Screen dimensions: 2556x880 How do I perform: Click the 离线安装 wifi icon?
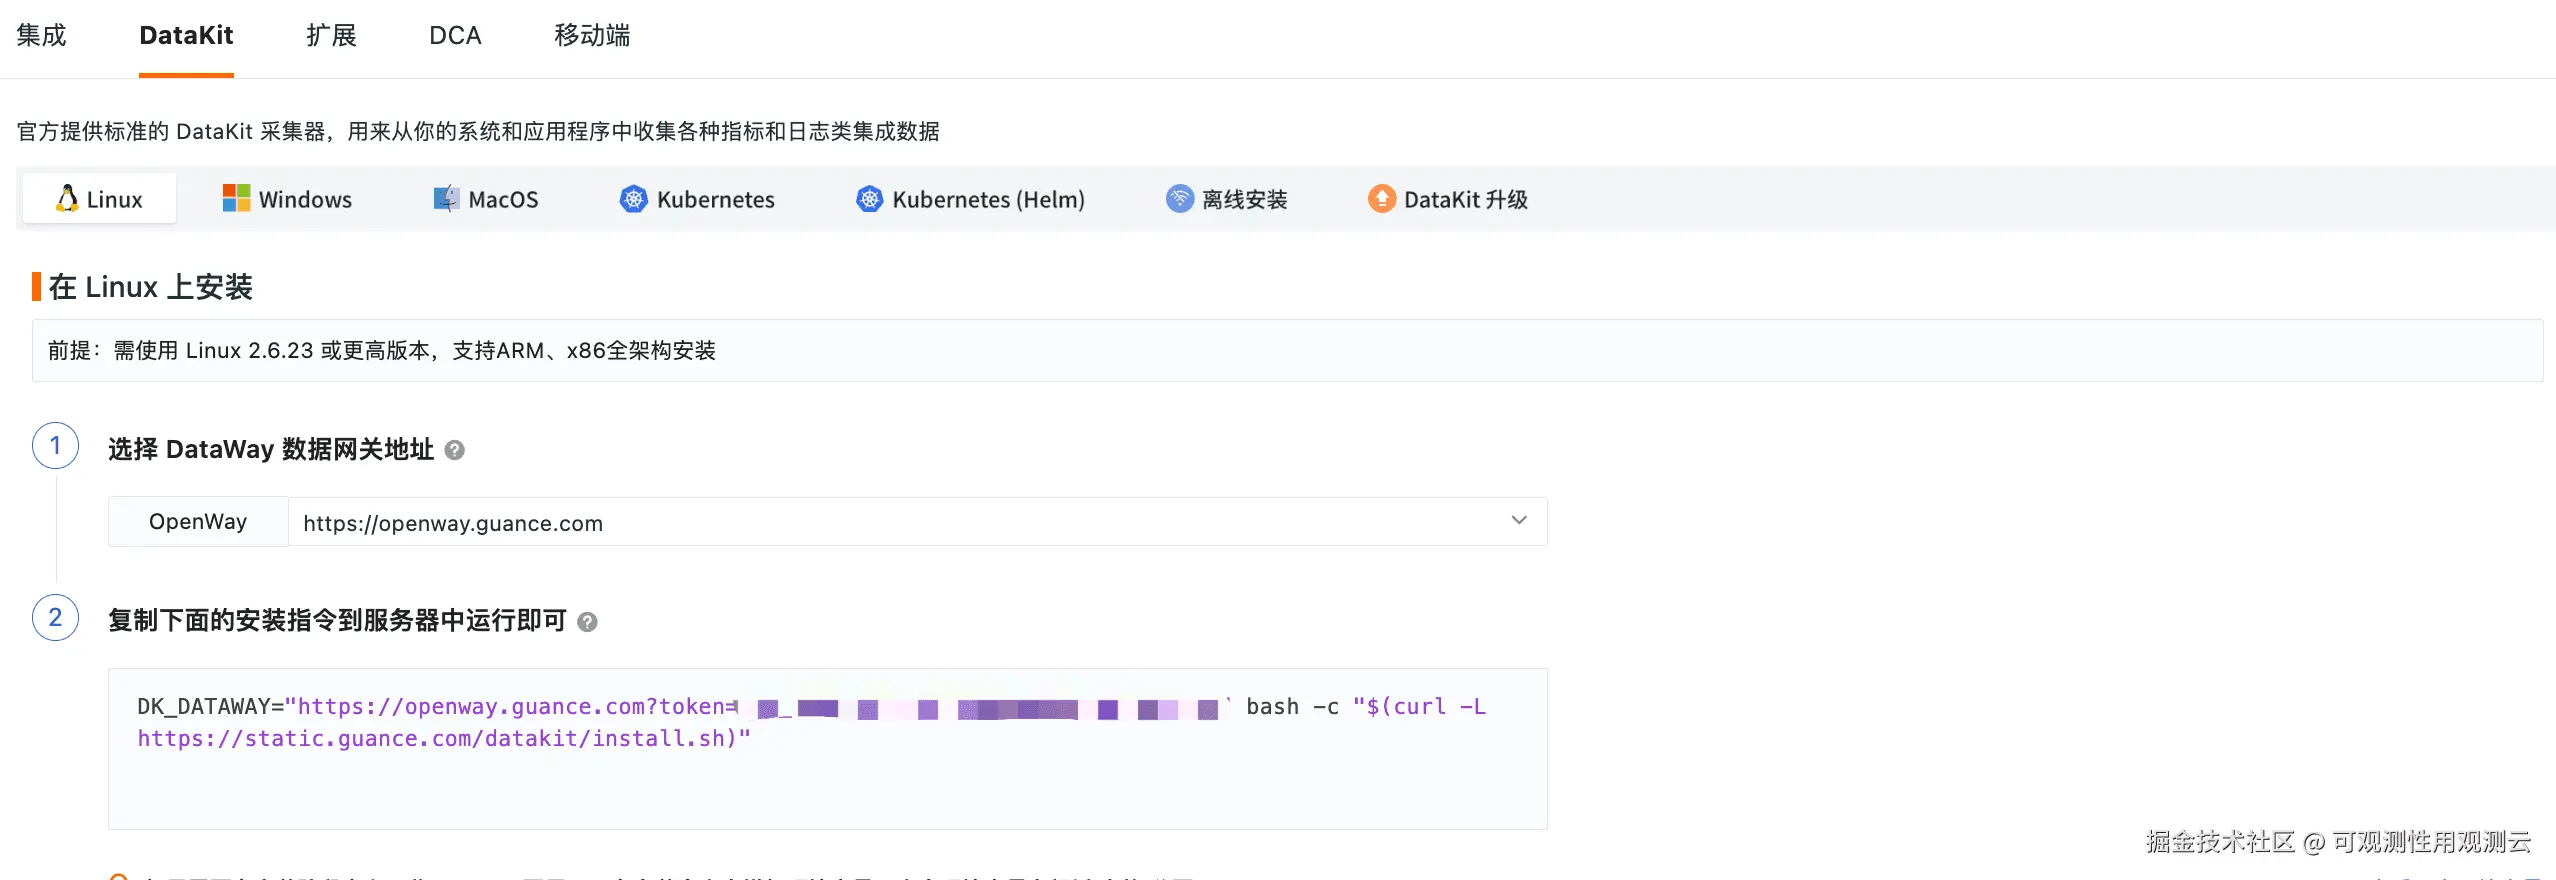[x=1180, y=199]
